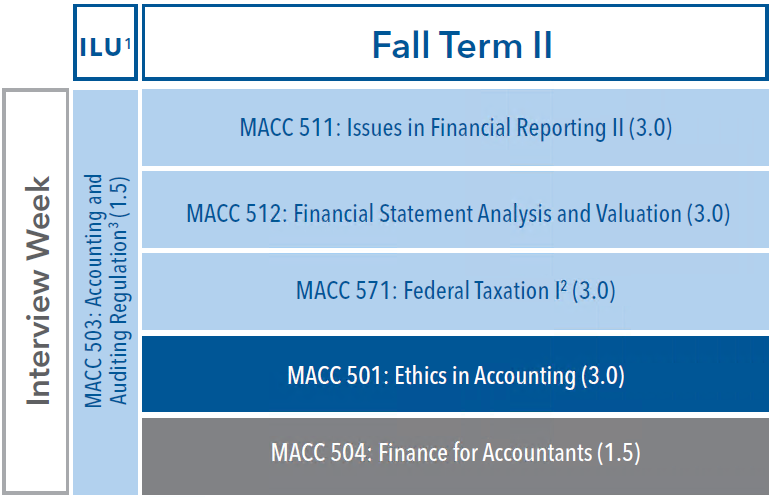The width and height of the screenshot is (773, 499).
Task: Click the (3.0) credits on MACC 511
Action: click(x=650, y=128)
